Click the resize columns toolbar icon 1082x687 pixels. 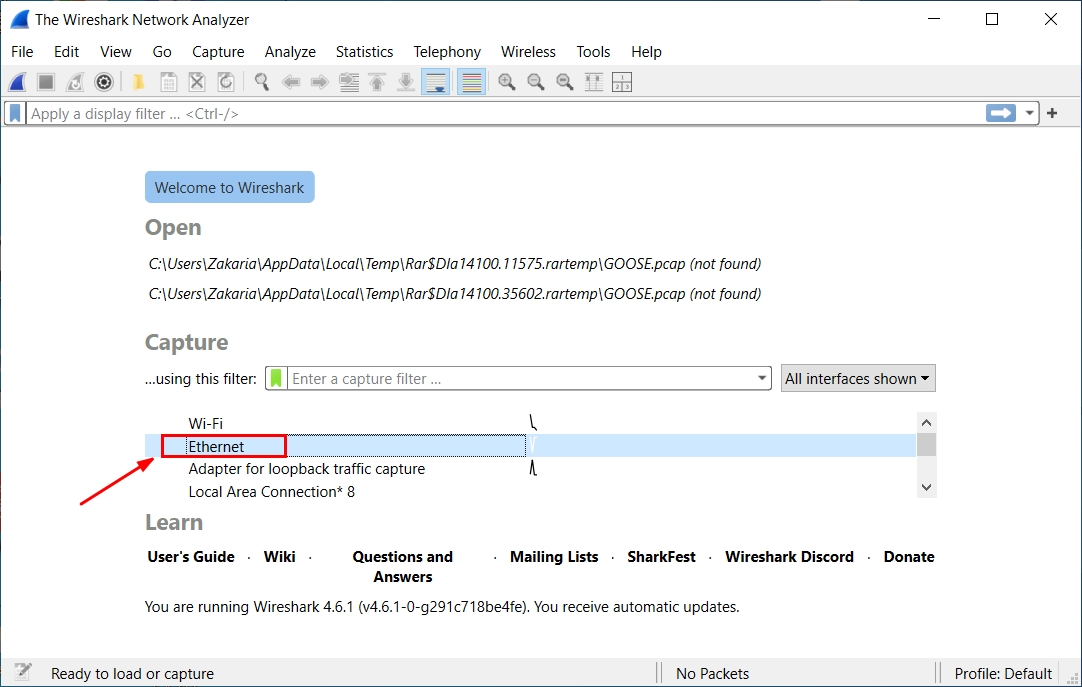click(x=594, y=82)
